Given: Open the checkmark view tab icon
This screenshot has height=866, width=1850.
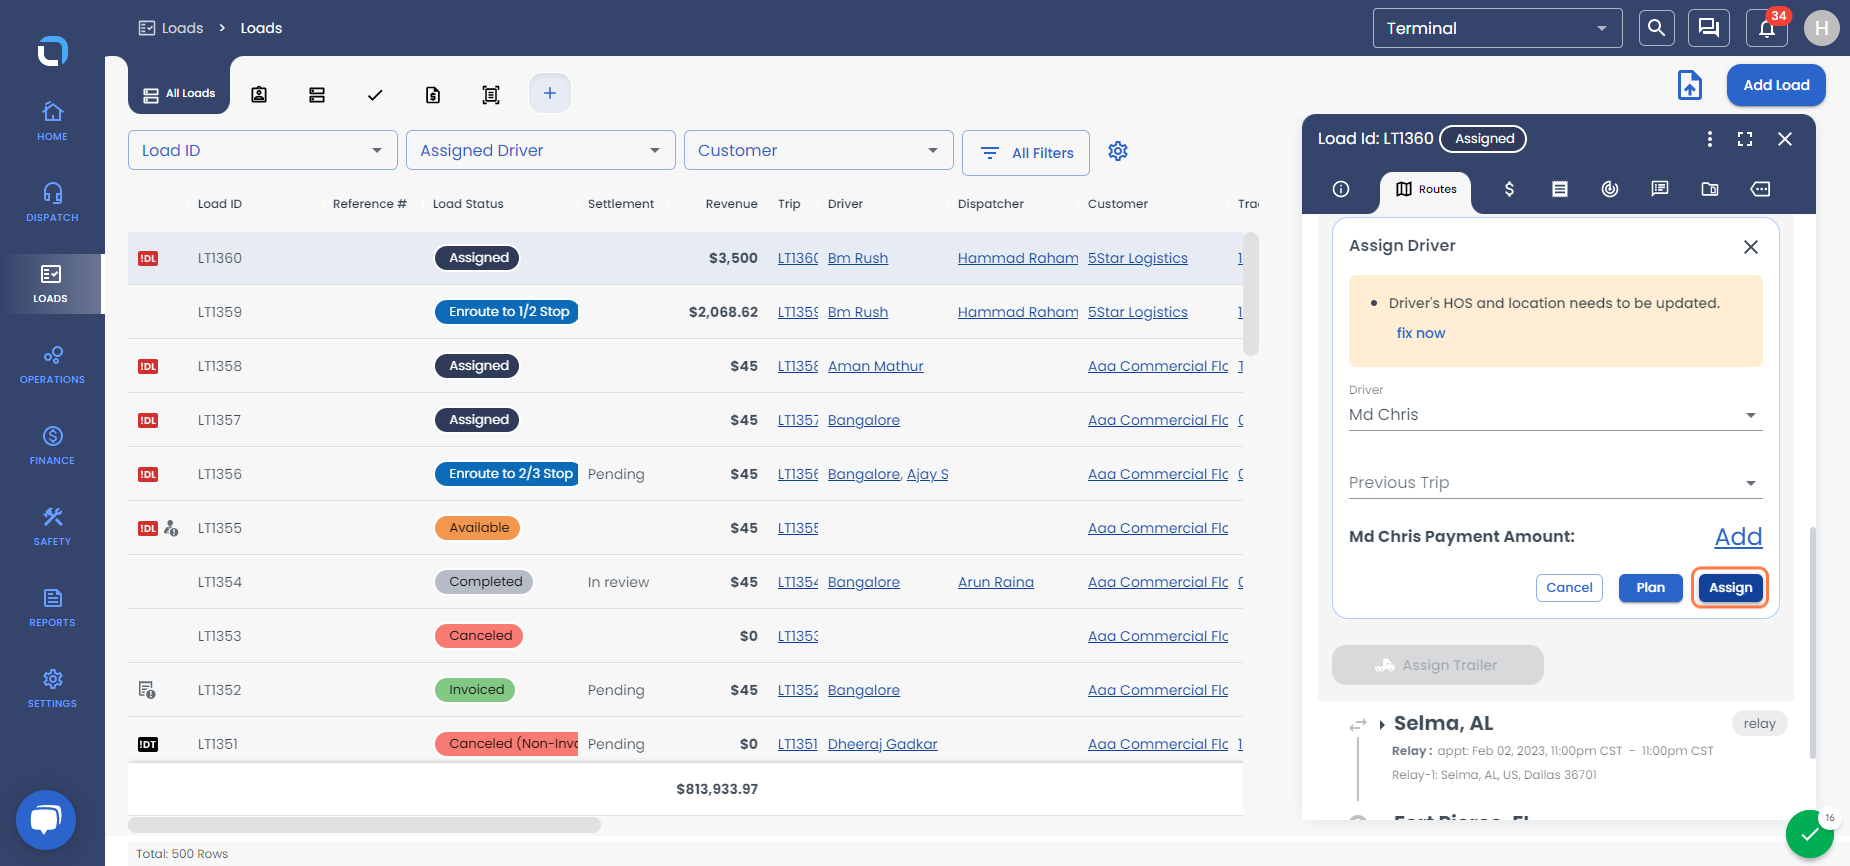Looking at the screenshot, I should 375,94.
